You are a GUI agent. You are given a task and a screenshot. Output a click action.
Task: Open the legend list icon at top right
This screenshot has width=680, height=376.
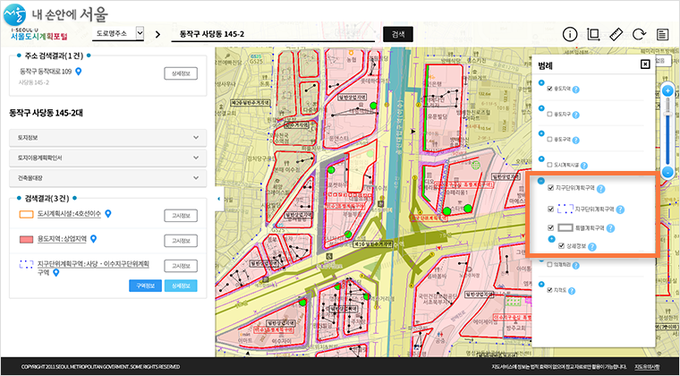662,34
